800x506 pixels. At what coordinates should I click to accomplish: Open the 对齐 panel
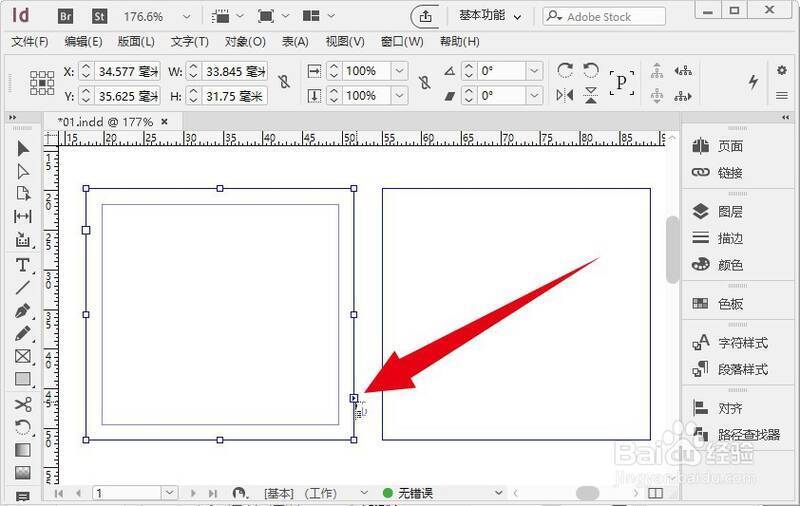pyautogui.click(x=717, y=408)
